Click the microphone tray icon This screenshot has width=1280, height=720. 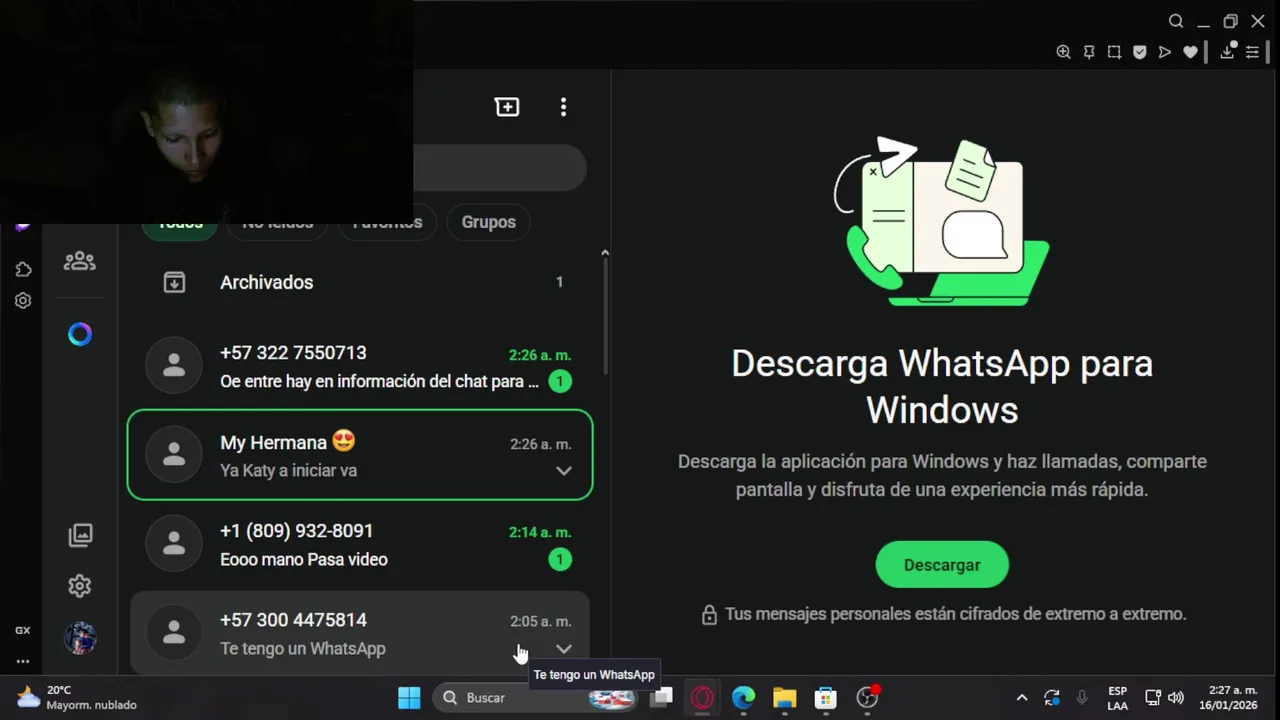(1082, 698)
